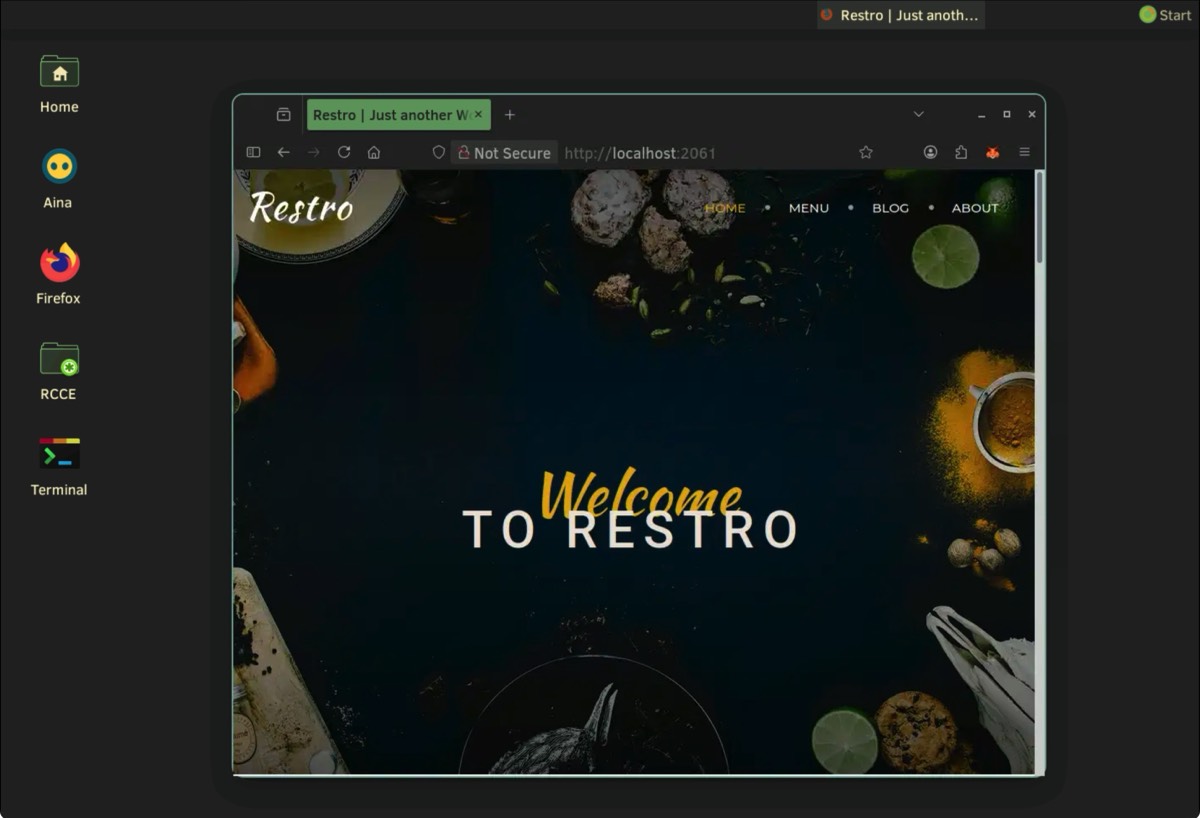Open the Firefox hamburger application menu
1200x818 pixels.
[1024, 152]
